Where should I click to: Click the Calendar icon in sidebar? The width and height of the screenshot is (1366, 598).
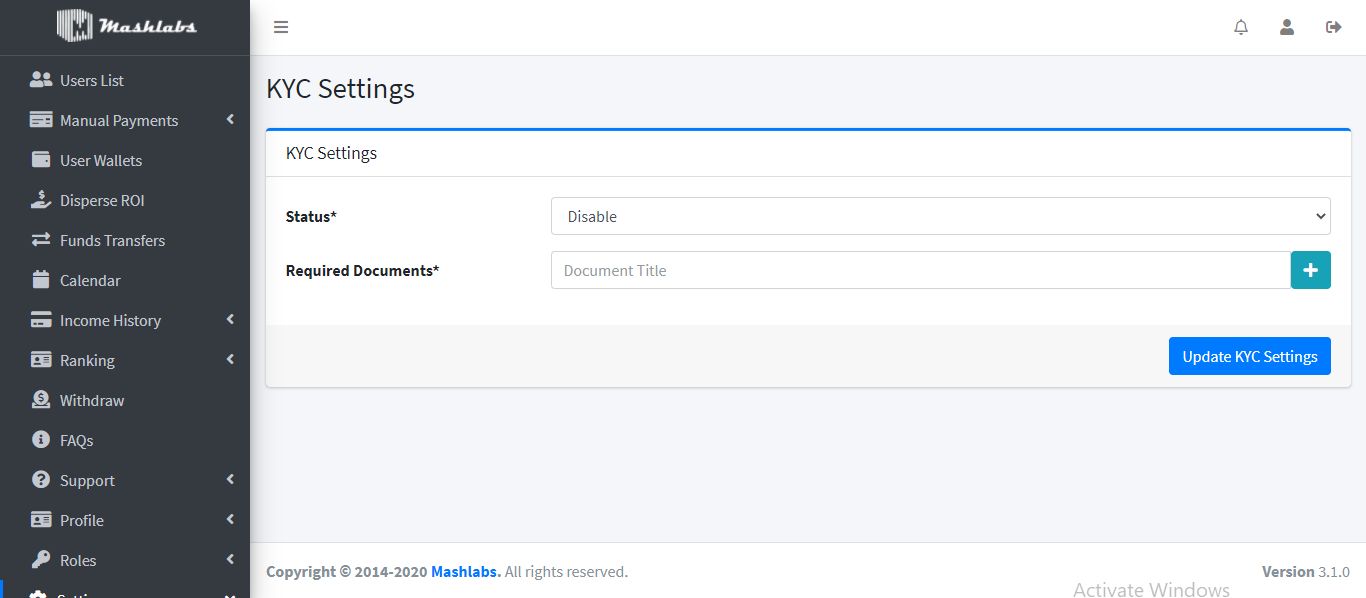tap(41, 280)
